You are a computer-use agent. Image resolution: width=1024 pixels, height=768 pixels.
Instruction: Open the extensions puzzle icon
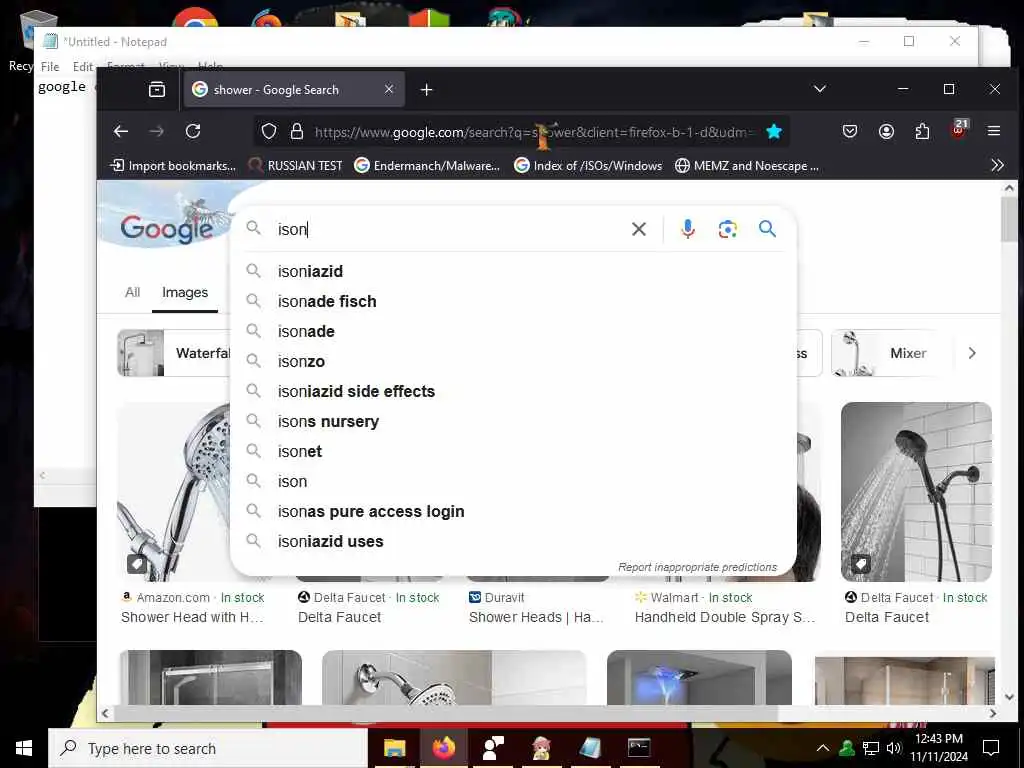pos(922,131)
